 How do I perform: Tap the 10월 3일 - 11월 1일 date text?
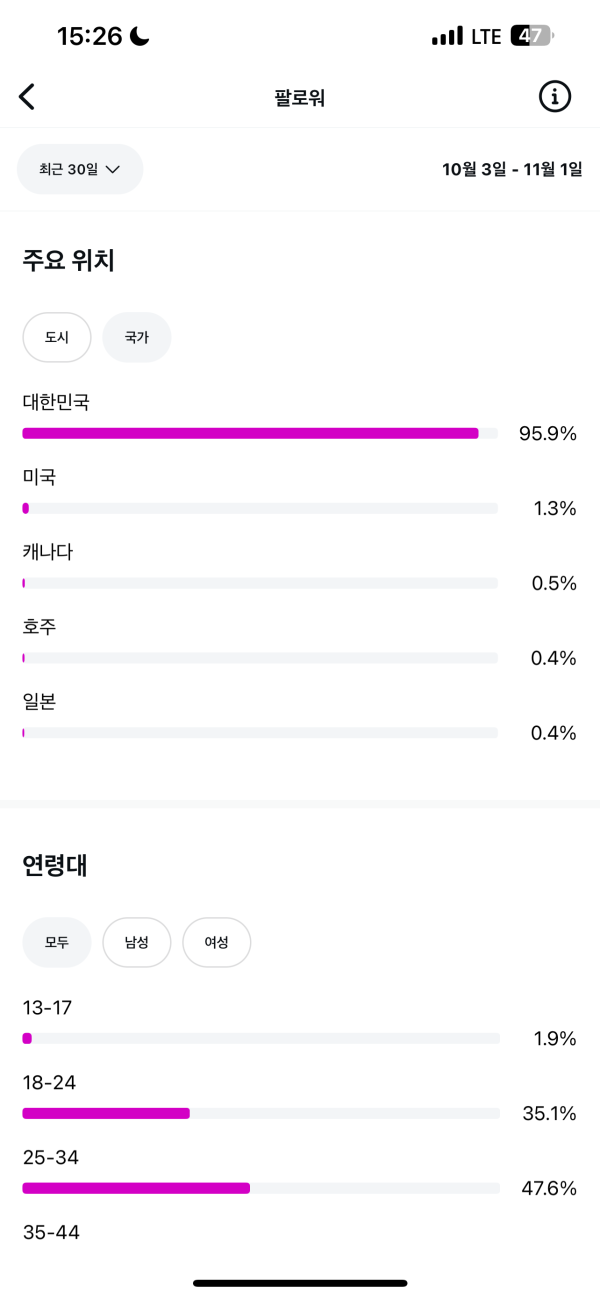pyautogui.click(x=512, y=169)
